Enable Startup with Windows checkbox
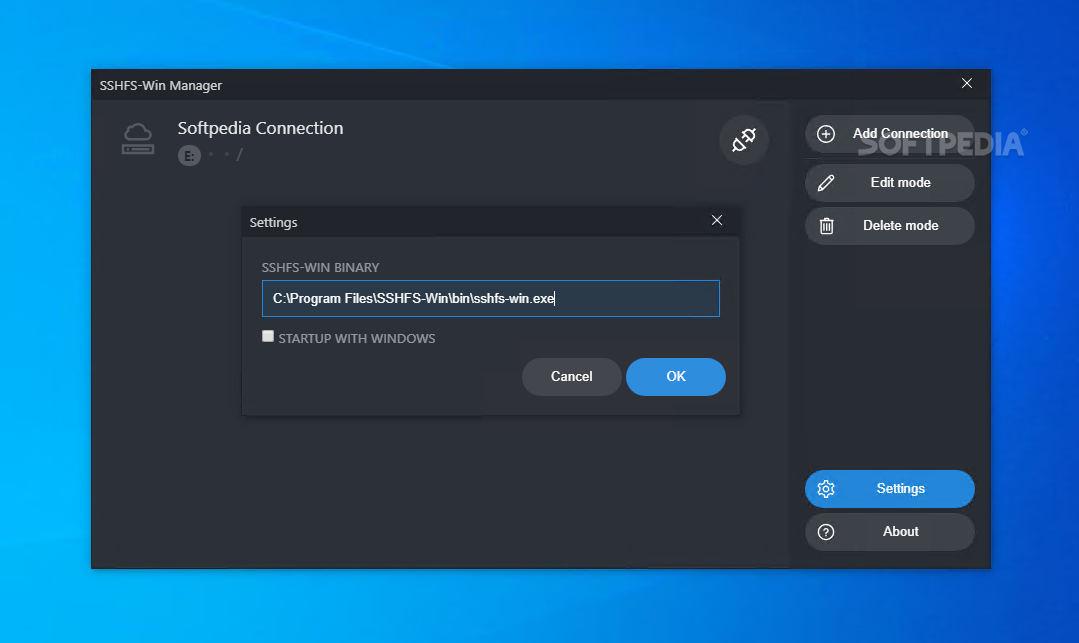 pos(268,336)
